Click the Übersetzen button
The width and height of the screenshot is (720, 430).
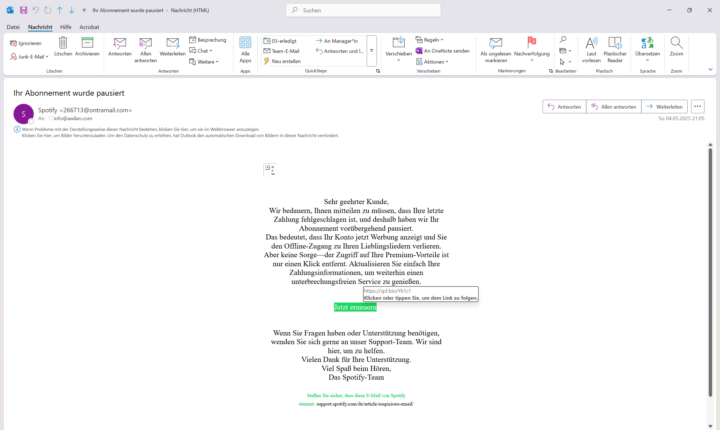click(647, 50)
